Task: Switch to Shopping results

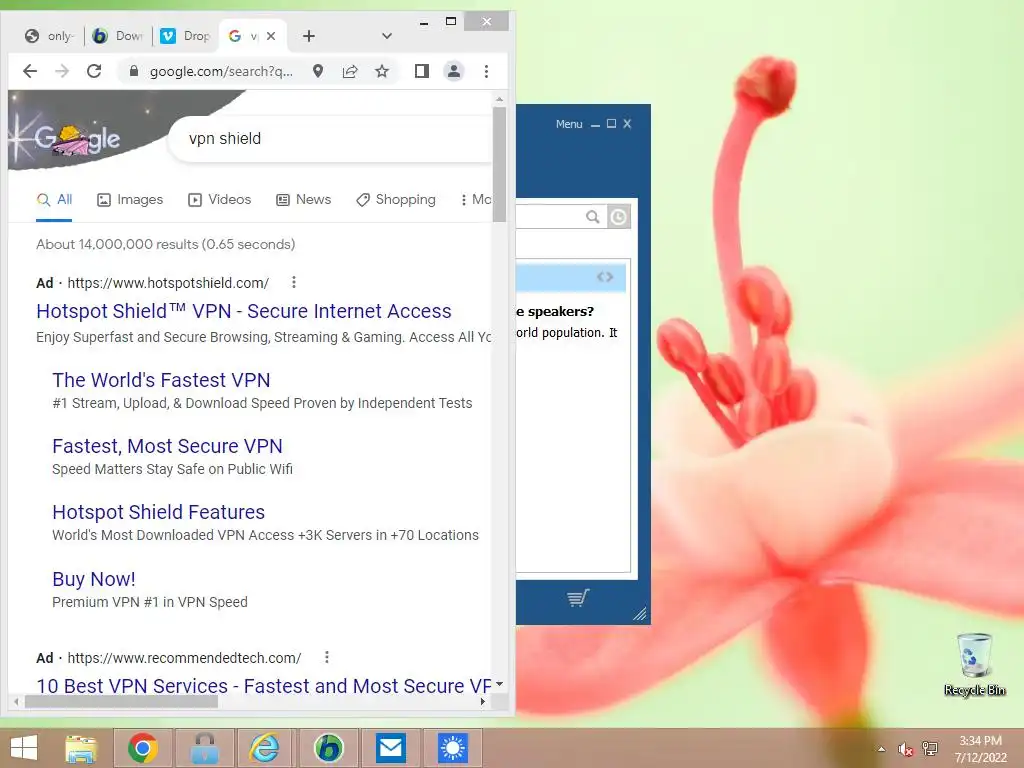Action: pos(396,200)
